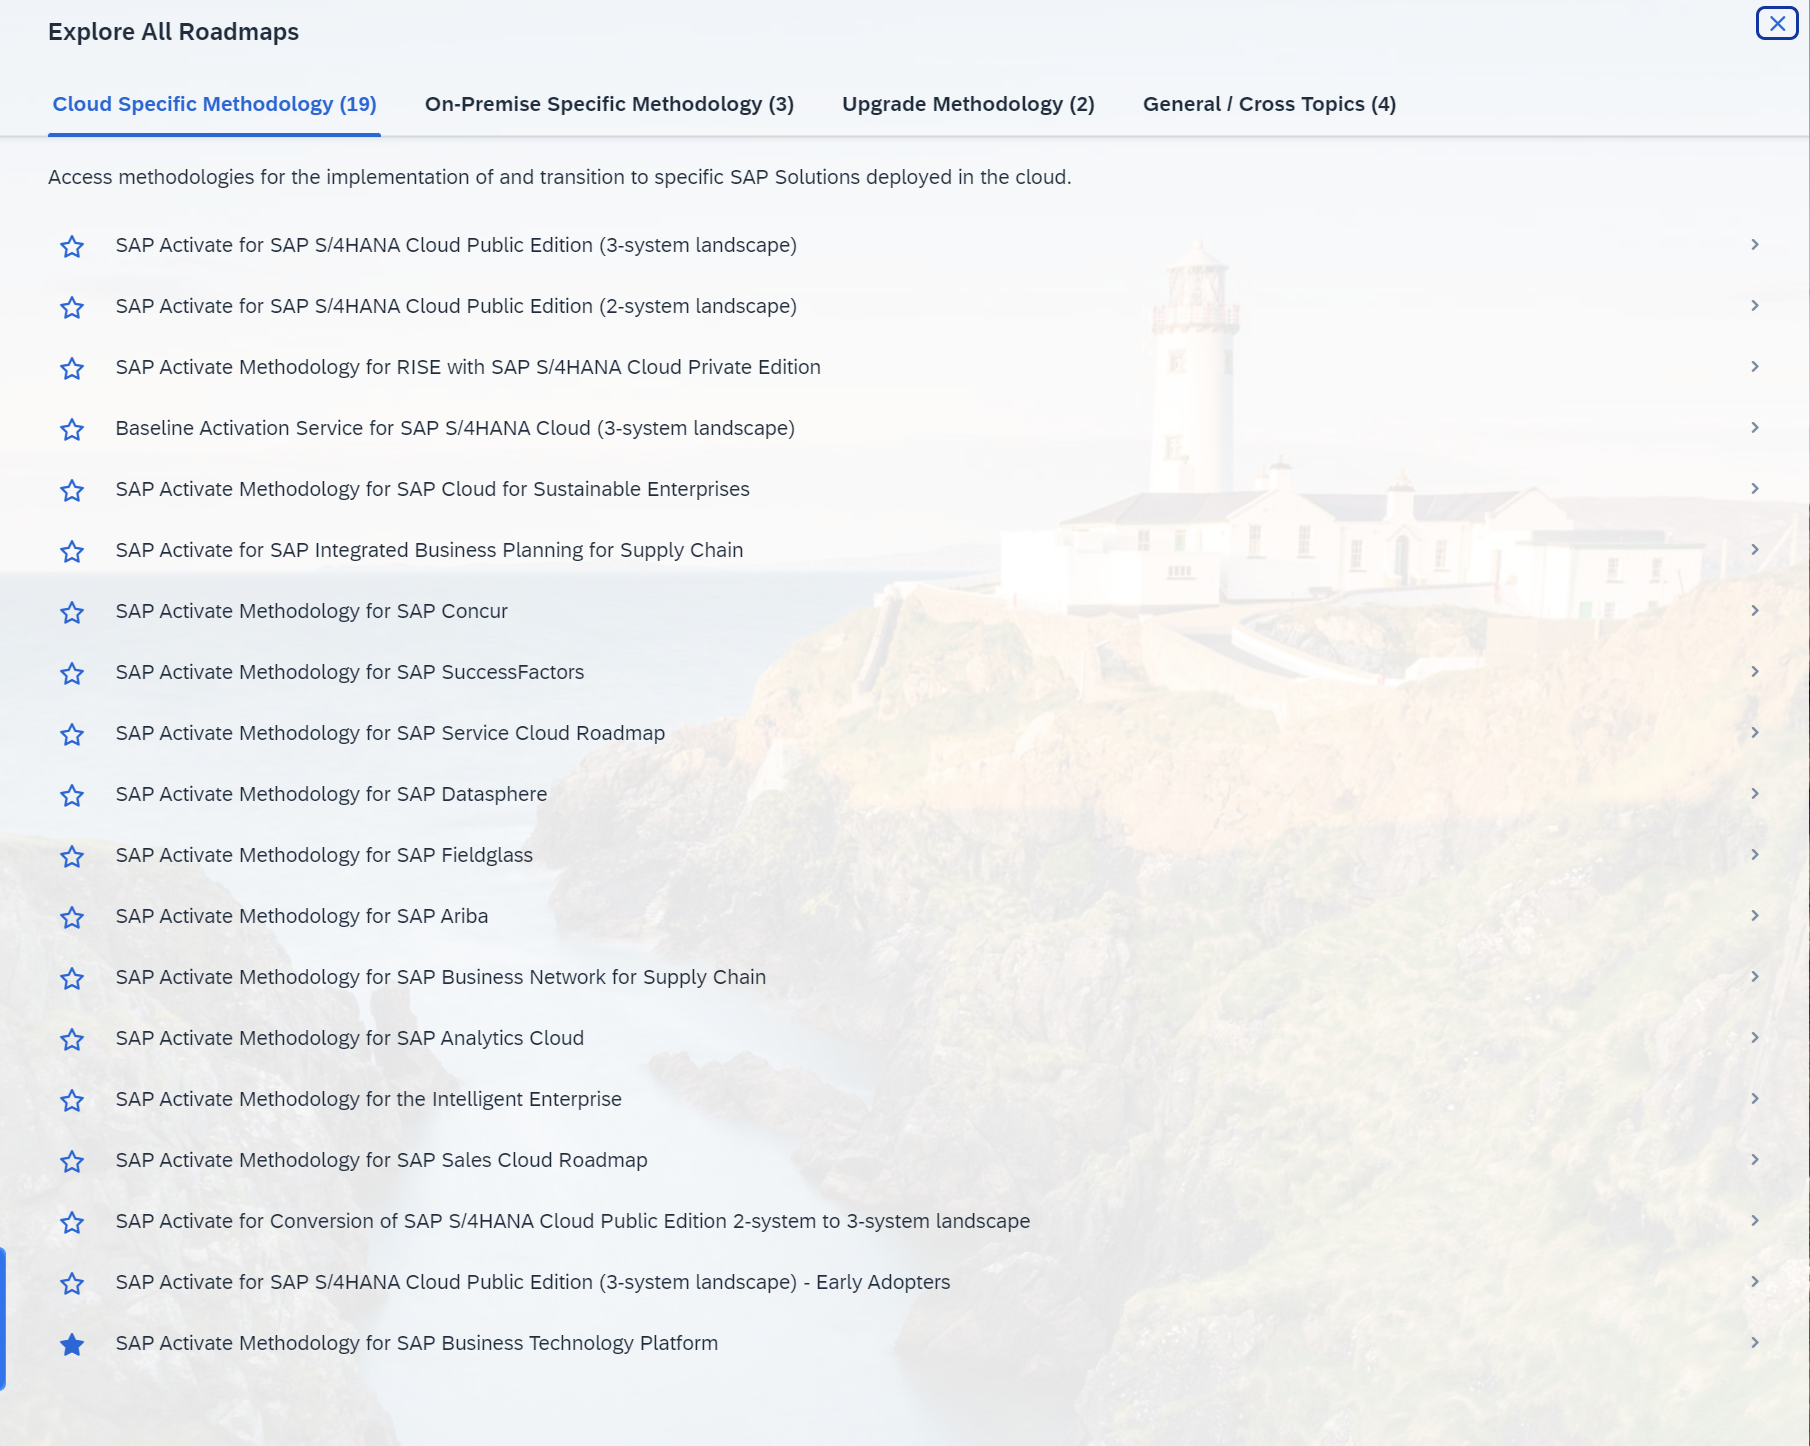Open SAP Activate Methodology for the Intelligent Enterprise
The width and height of the screenshot is (1810, 1446).
click(369, 1099)
